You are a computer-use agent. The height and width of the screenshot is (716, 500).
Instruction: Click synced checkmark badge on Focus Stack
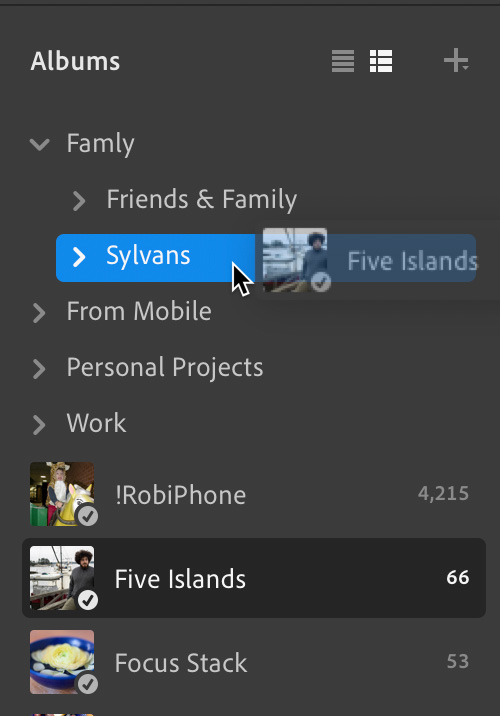[x=88, y=684]
